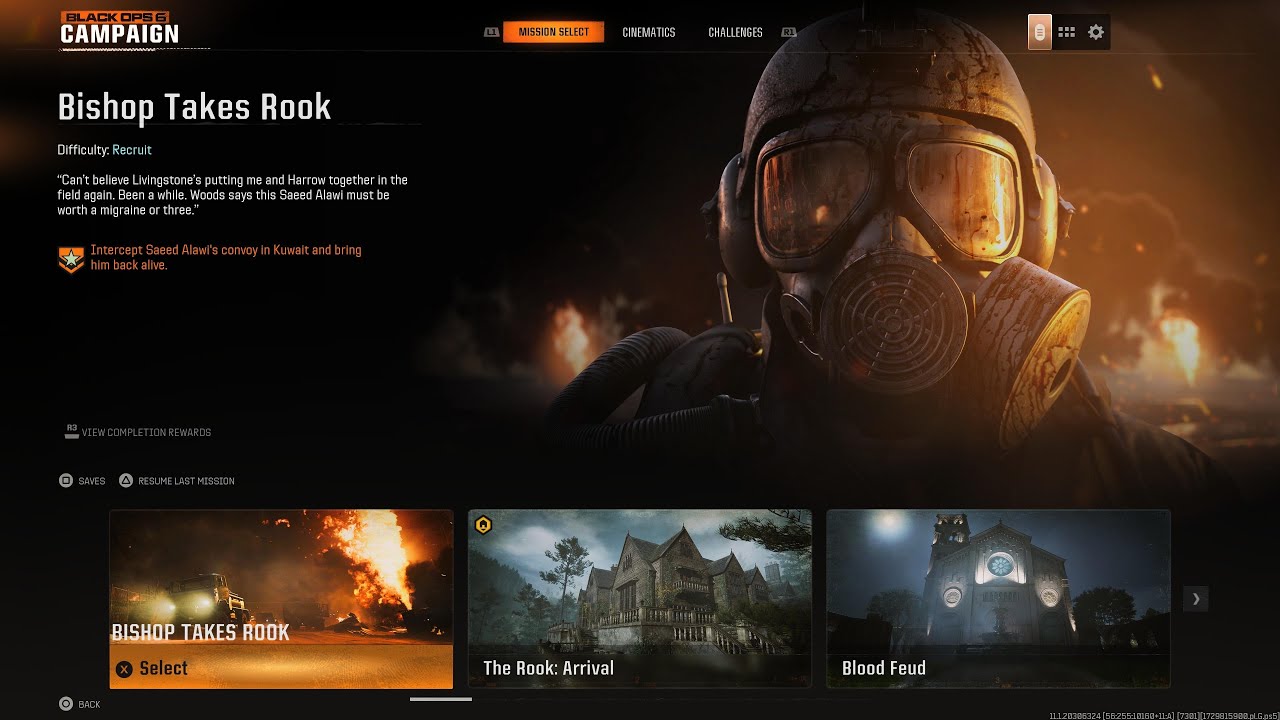Click the square Saves button icon
The height and width of the screenshot is (720, 1280).
pos(66,481)
